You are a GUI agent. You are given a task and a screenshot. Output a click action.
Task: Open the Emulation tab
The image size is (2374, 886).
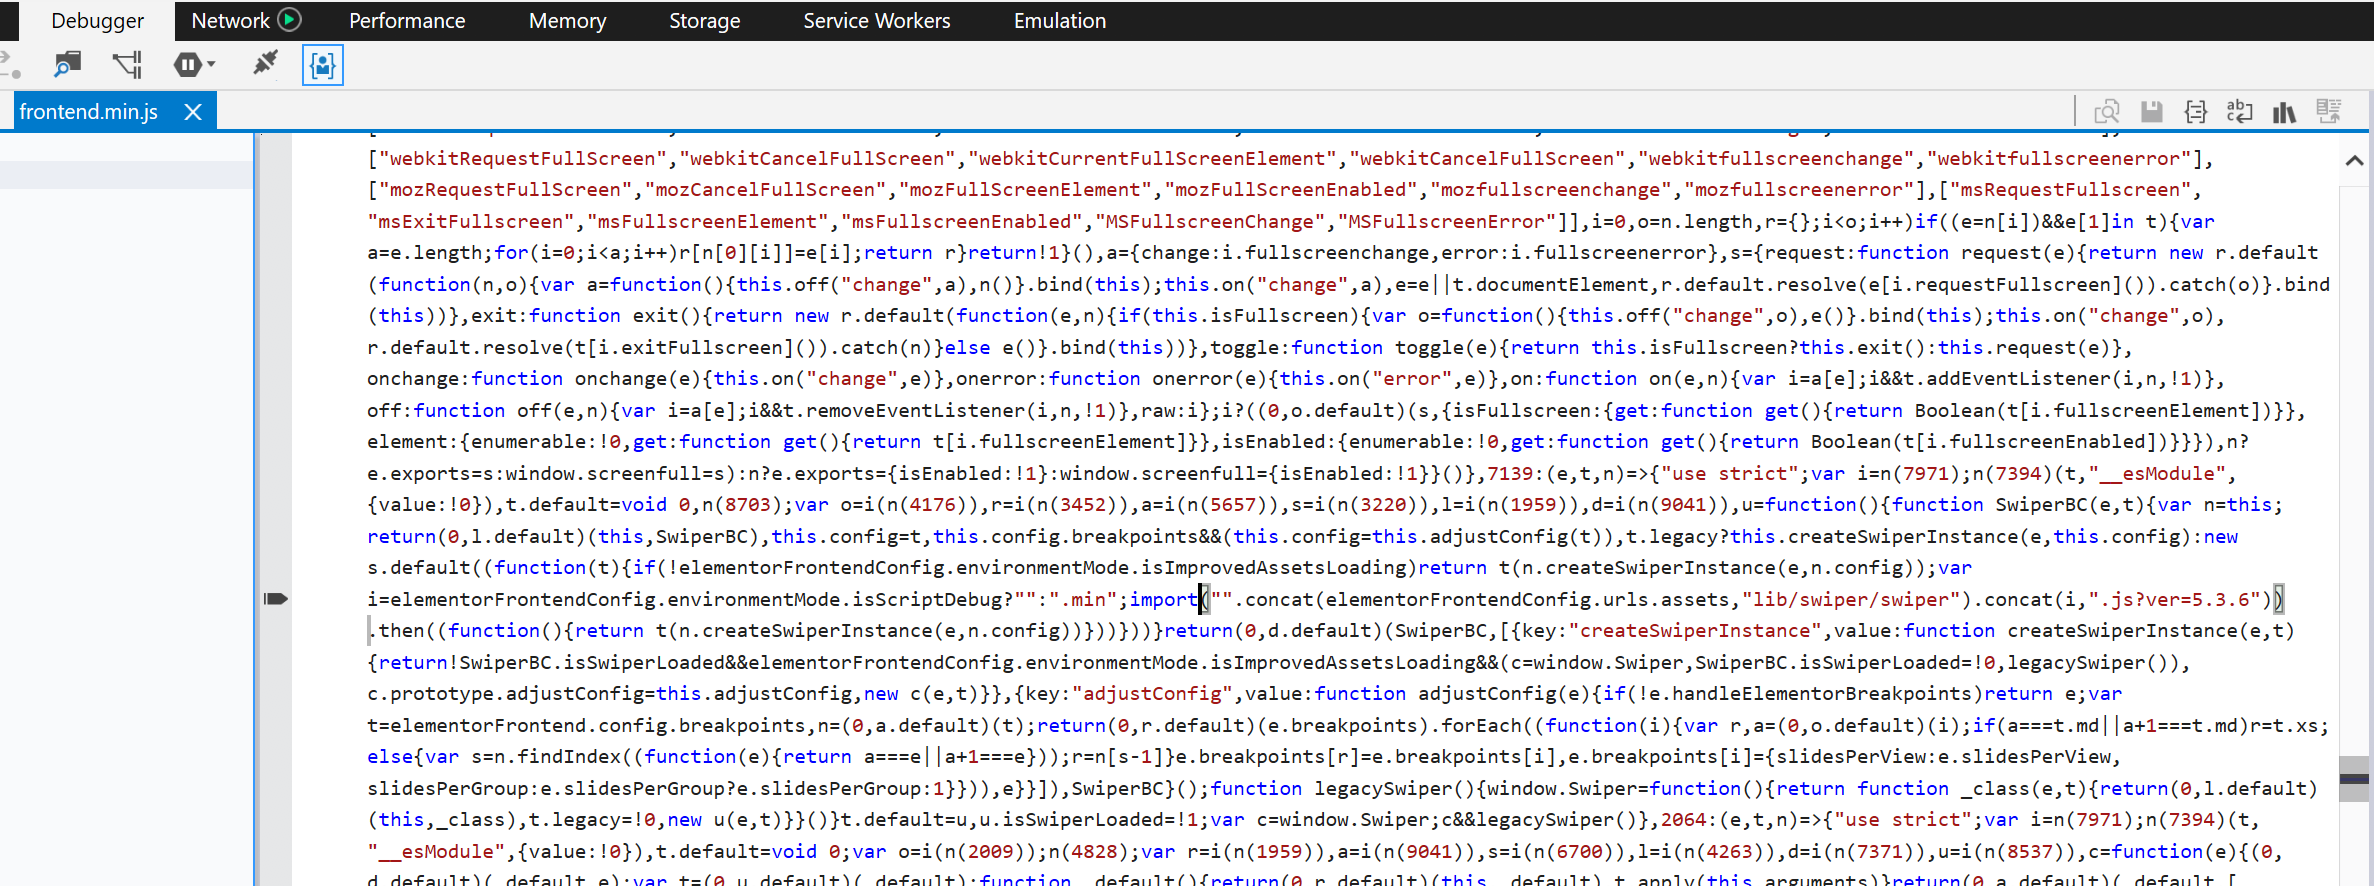(x=1059, y=20)
